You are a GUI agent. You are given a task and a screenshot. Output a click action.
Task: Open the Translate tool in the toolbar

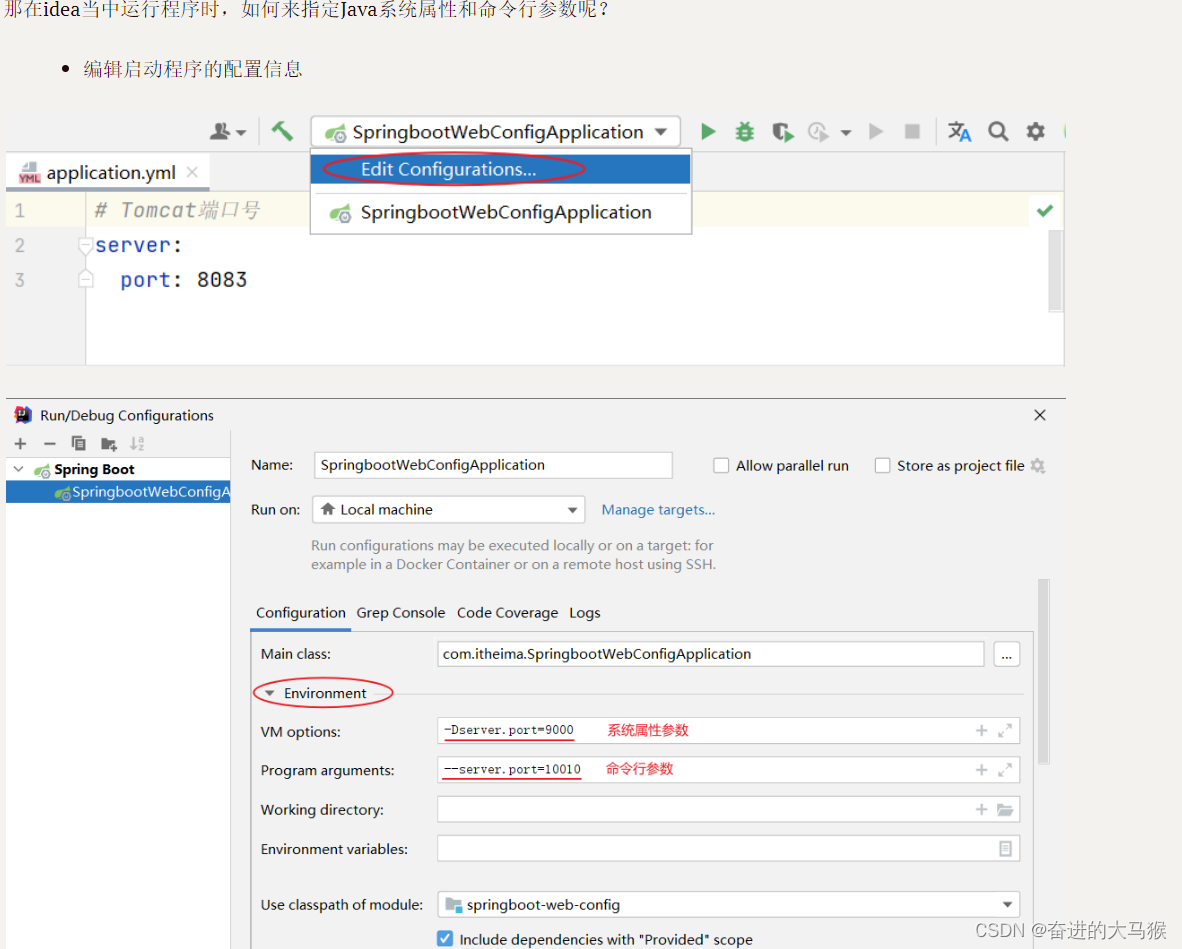[x=959, y=131]
